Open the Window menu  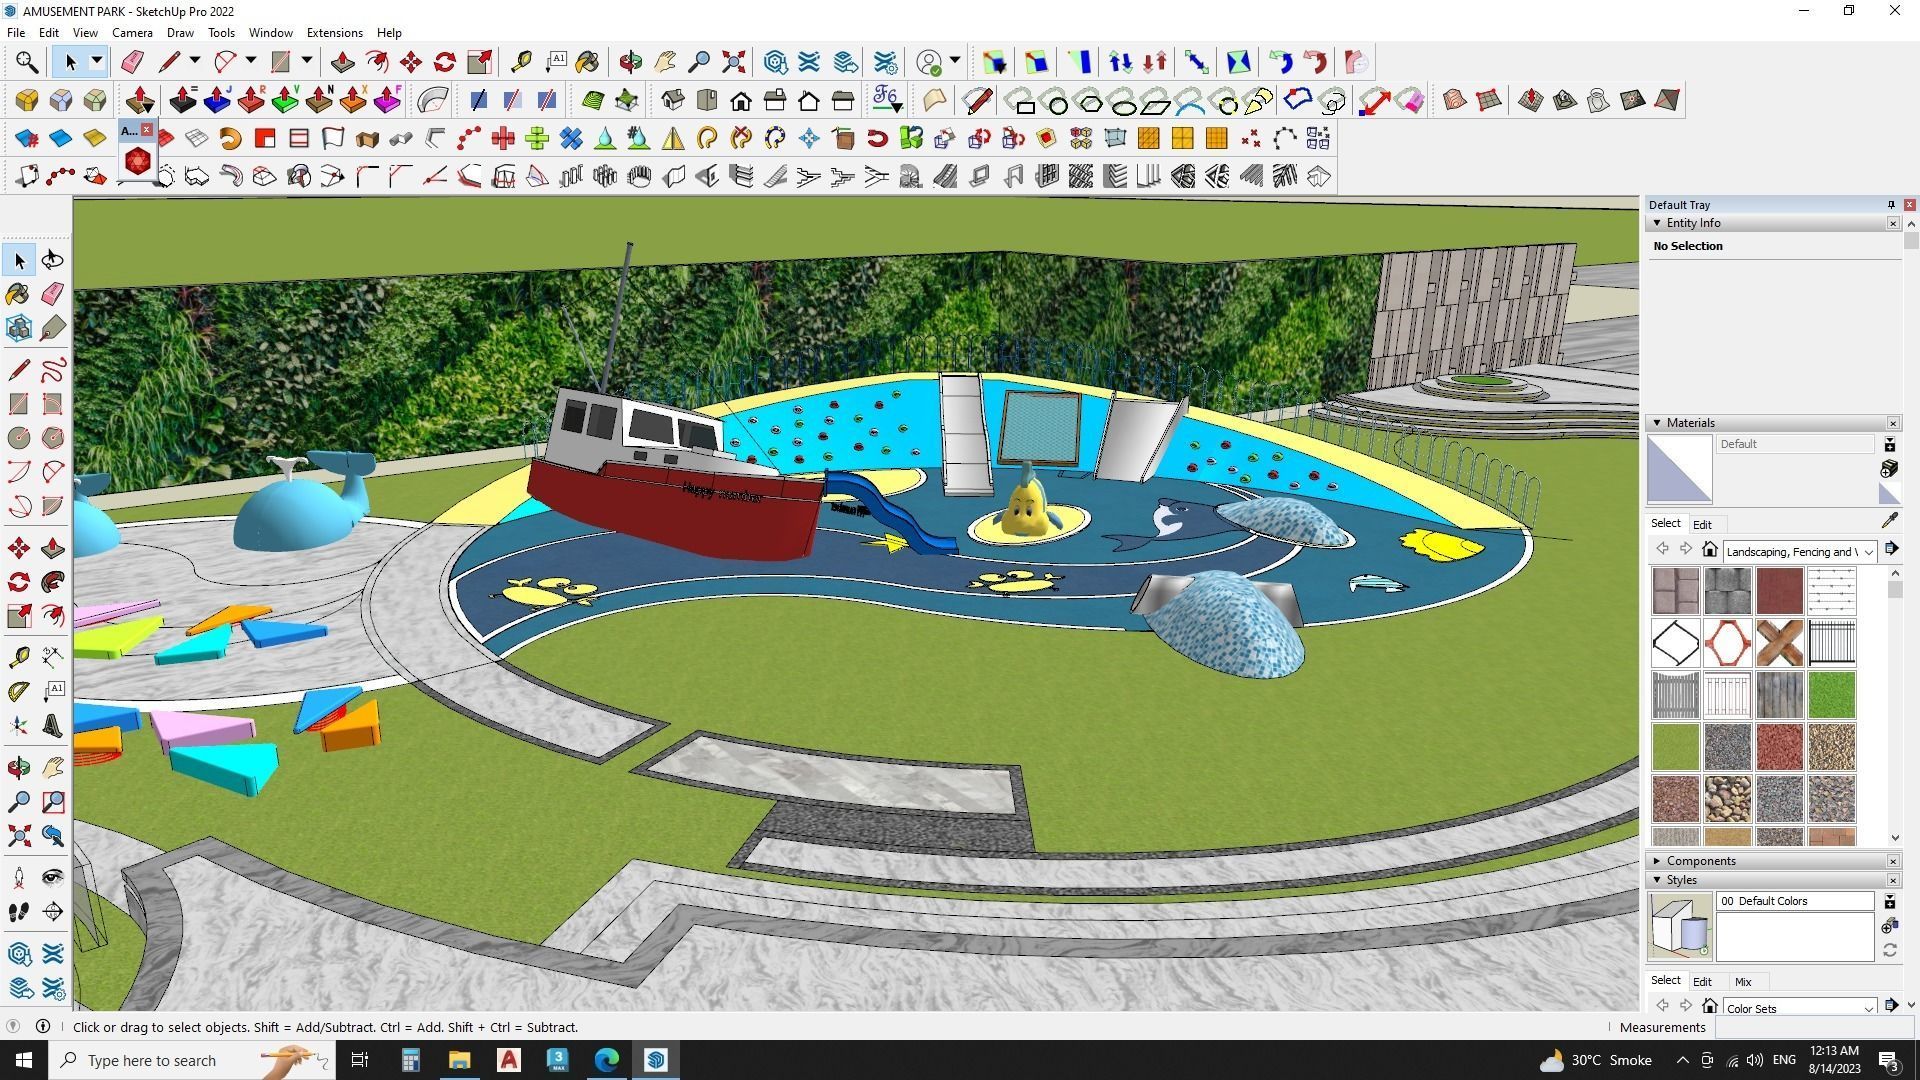click(x=270, y=33)
